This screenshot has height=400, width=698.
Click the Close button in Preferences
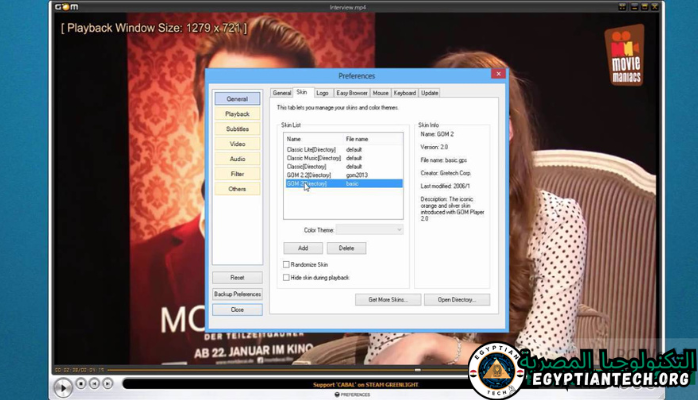click(237, 309)
